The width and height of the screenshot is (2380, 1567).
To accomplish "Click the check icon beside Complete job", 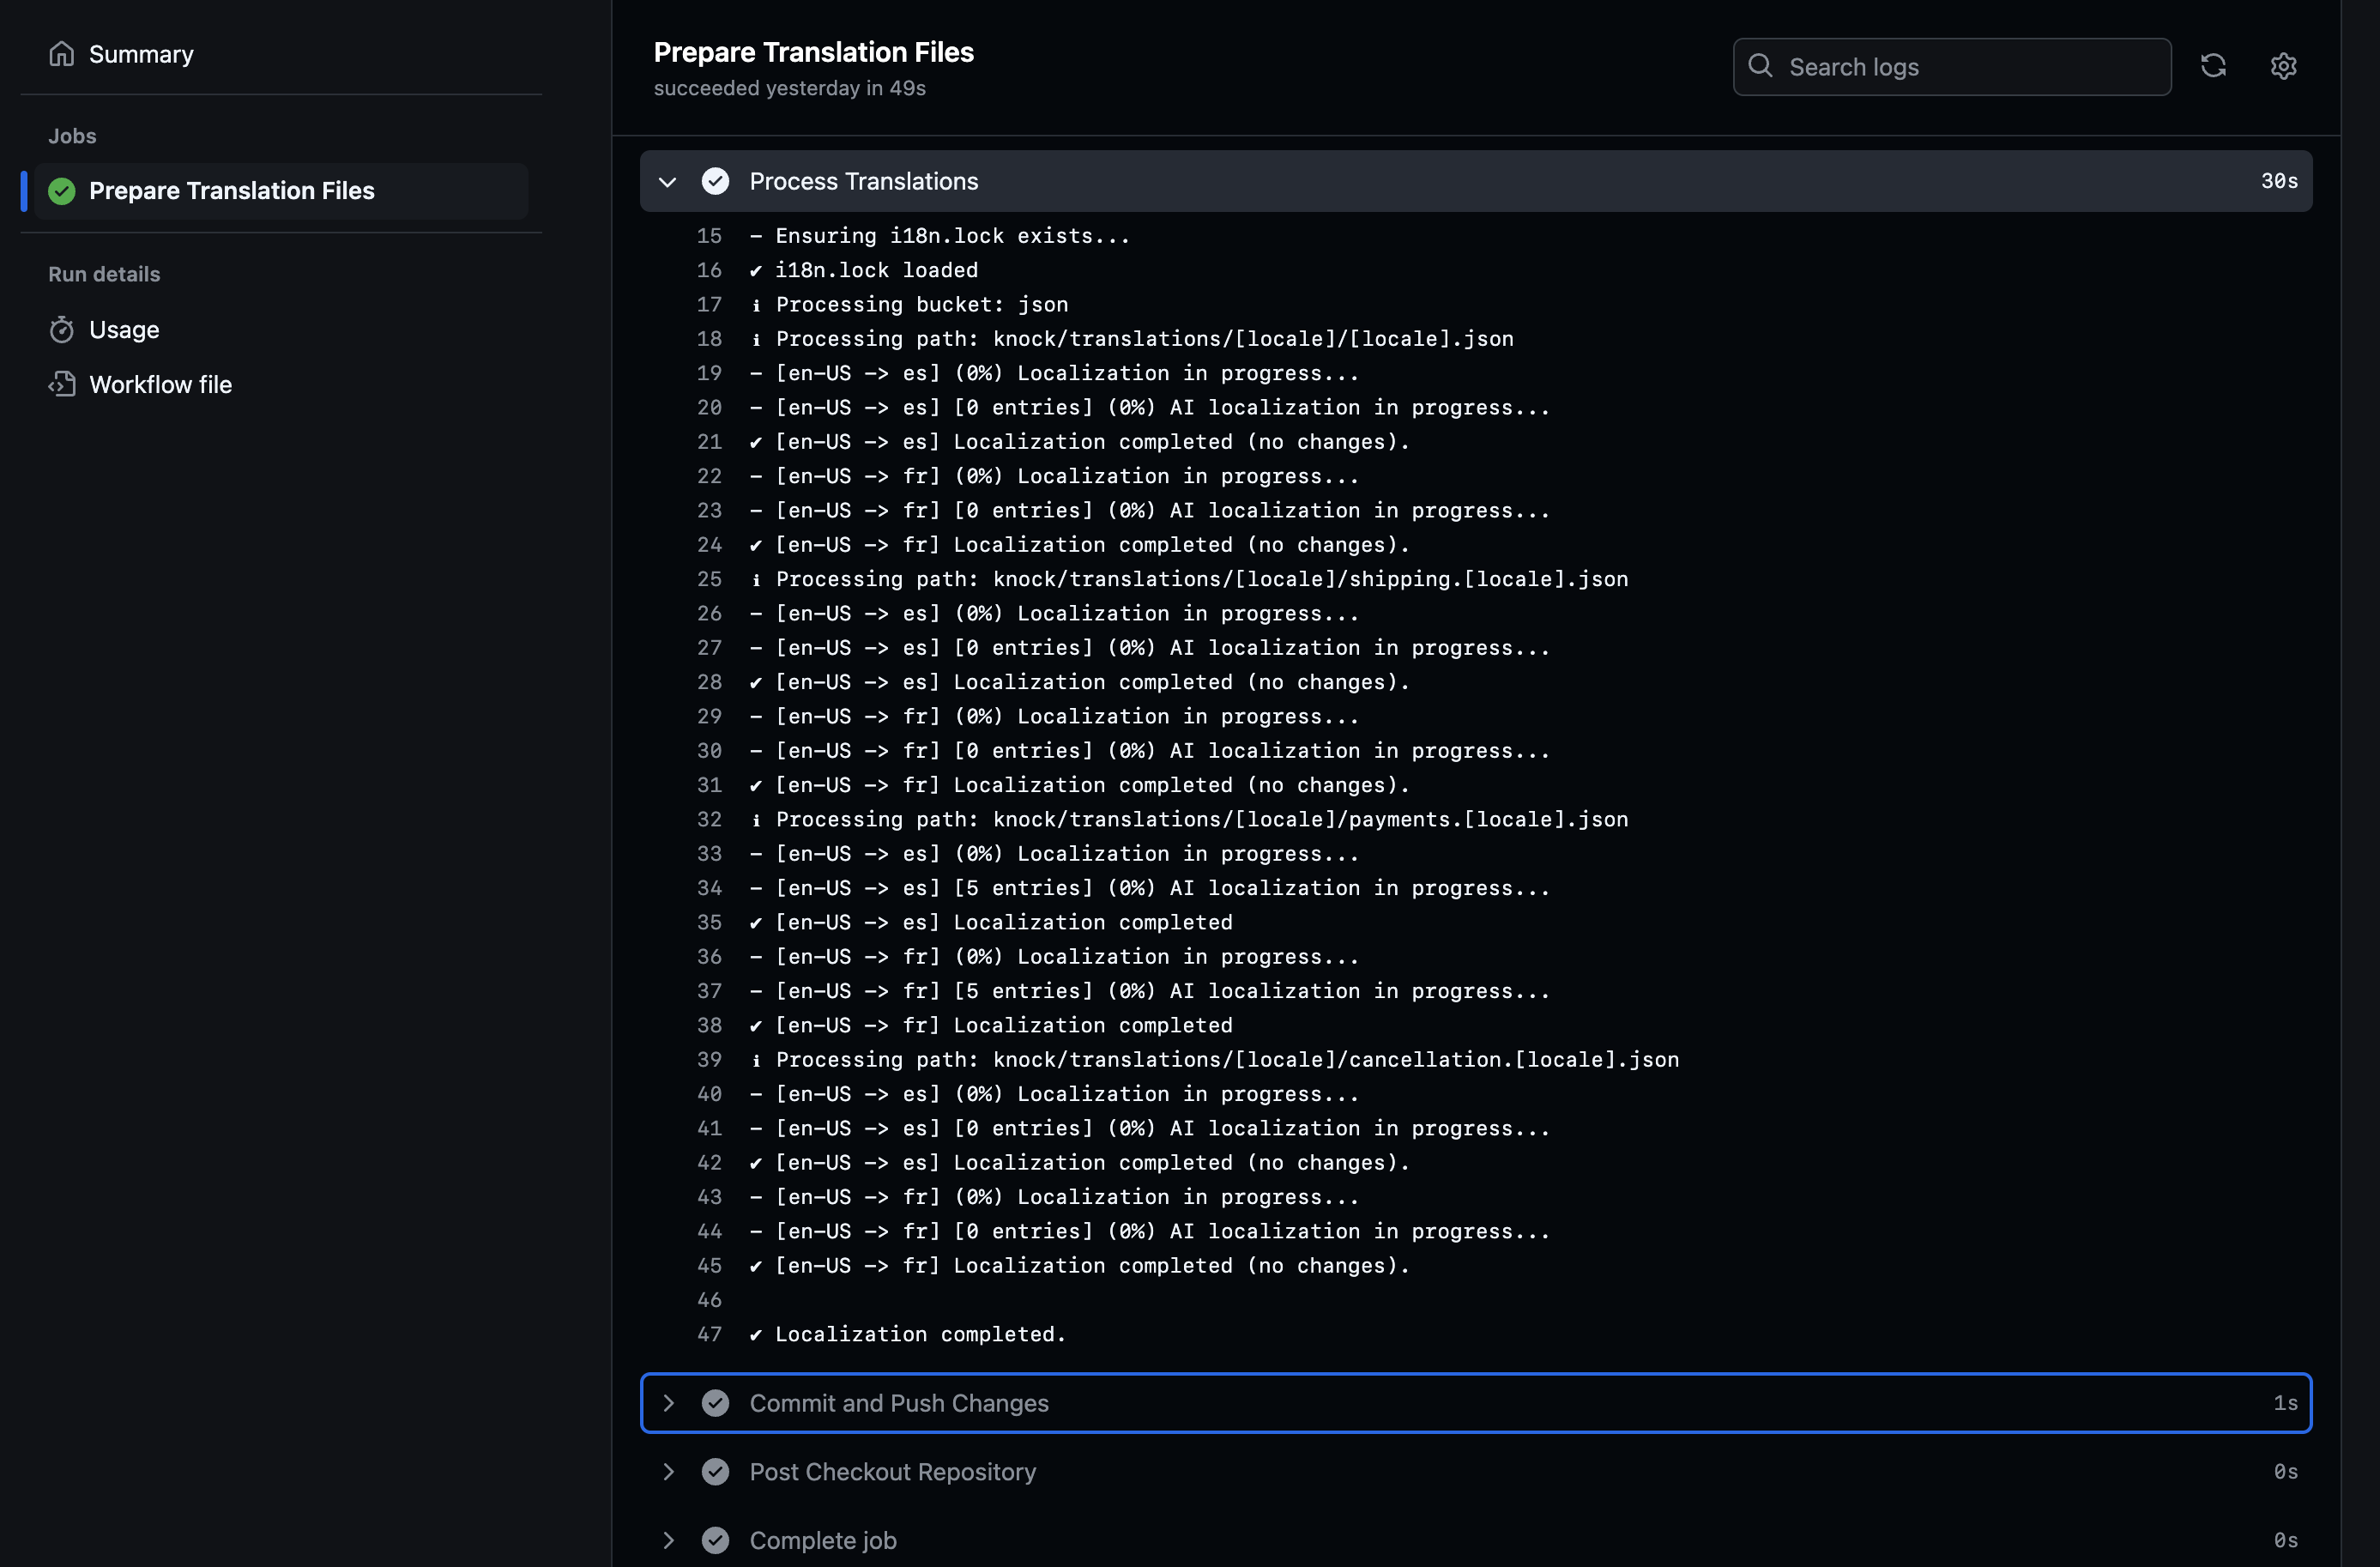I will pos(716,1540).
